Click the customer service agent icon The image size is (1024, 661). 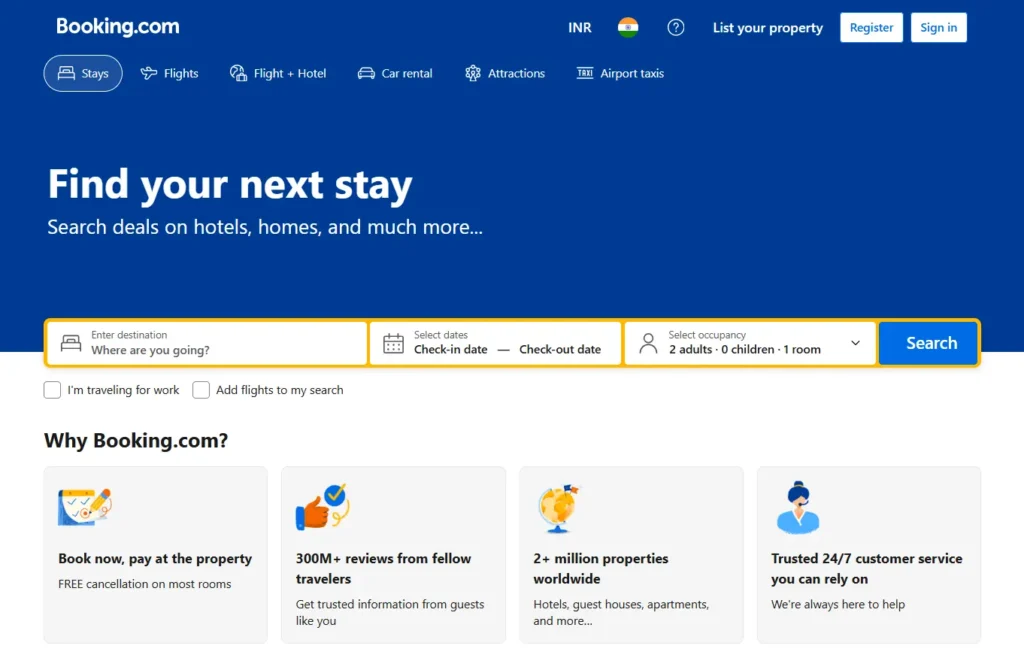click(x=797, y=508)
